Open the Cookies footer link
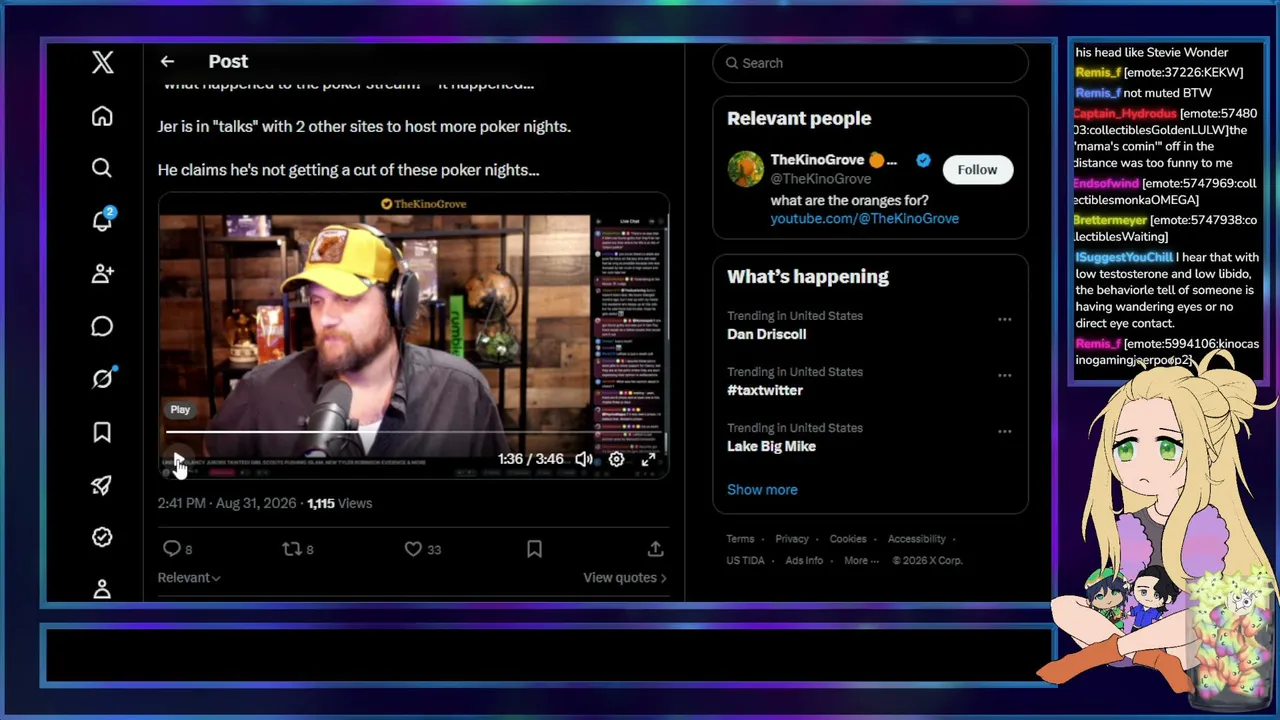Viewport: 1280px width, 720px height. pyautogui.click(x=848, y=539)
